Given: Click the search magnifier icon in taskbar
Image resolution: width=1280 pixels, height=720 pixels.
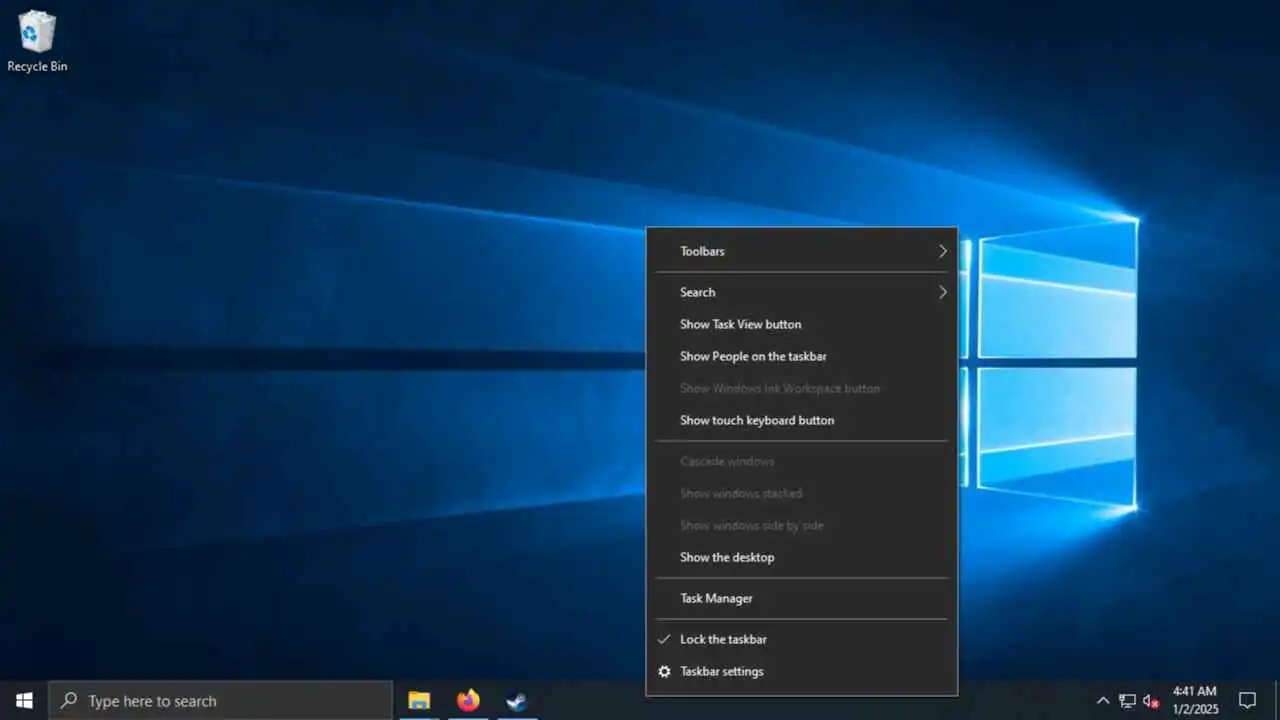Looking at the screenshot, I should (x=69, y=700).
